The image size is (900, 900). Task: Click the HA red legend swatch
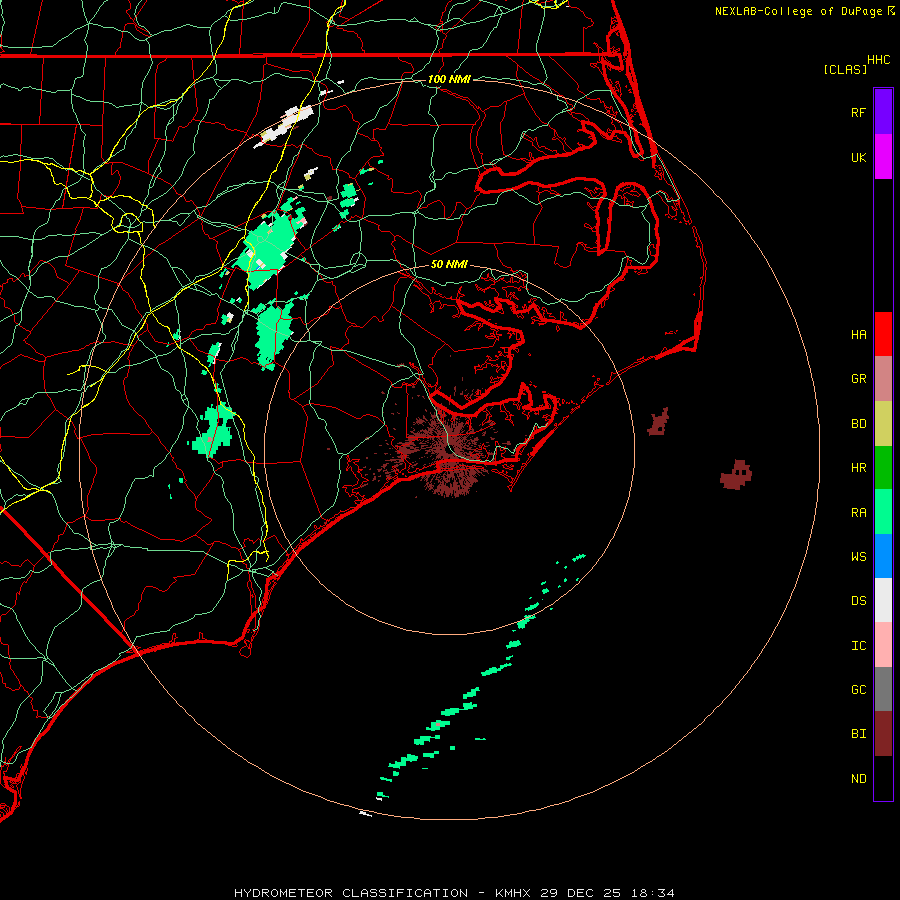tap(883, 334)
